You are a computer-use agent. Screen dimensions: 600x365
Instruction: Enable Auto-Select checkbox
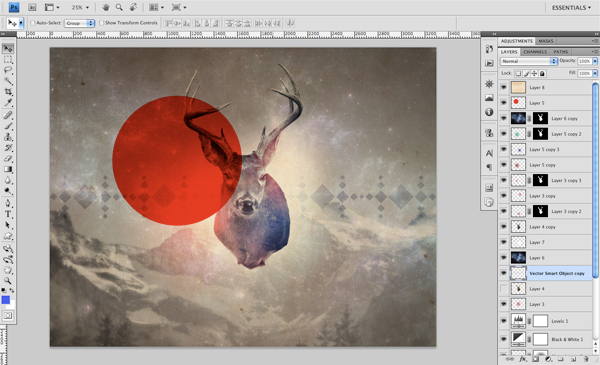coord(33,23)
